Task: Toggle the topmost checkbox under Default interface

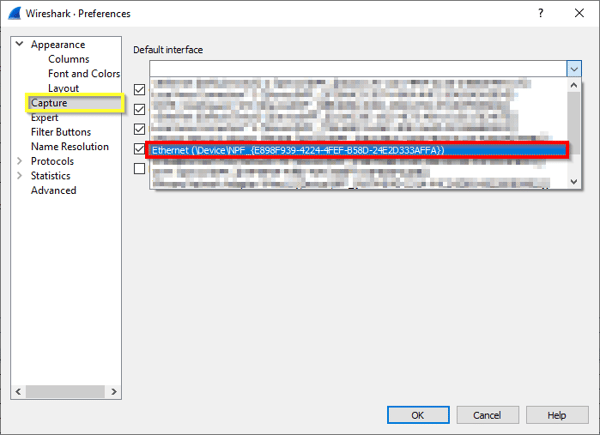Action: [x=140, y=89]
